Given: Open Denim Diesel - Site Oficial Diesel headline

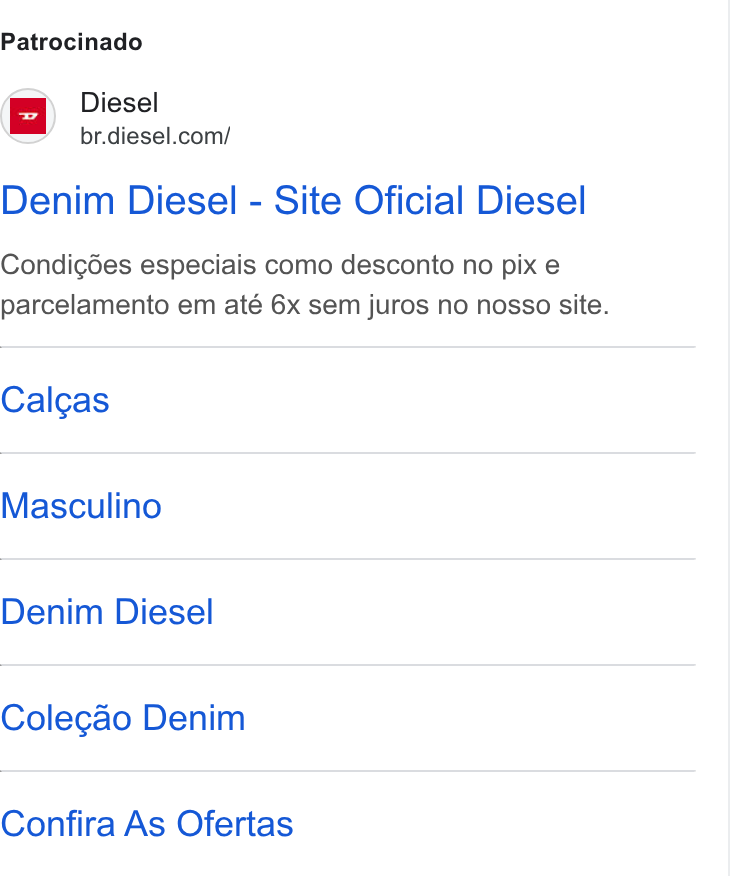Looking at the screenshot, I should coord(293,200).
